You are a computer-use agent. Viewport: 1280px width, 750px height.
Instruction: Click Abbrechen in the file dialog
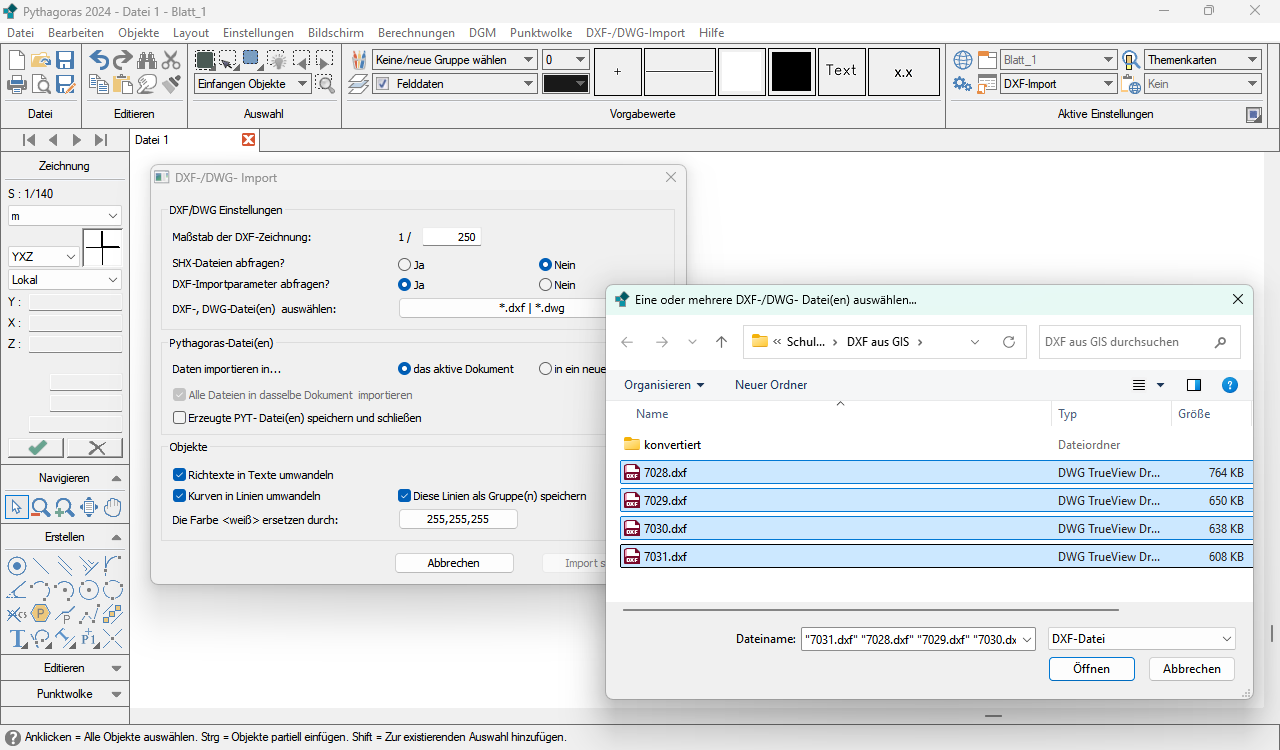(x=1192, y=669)
